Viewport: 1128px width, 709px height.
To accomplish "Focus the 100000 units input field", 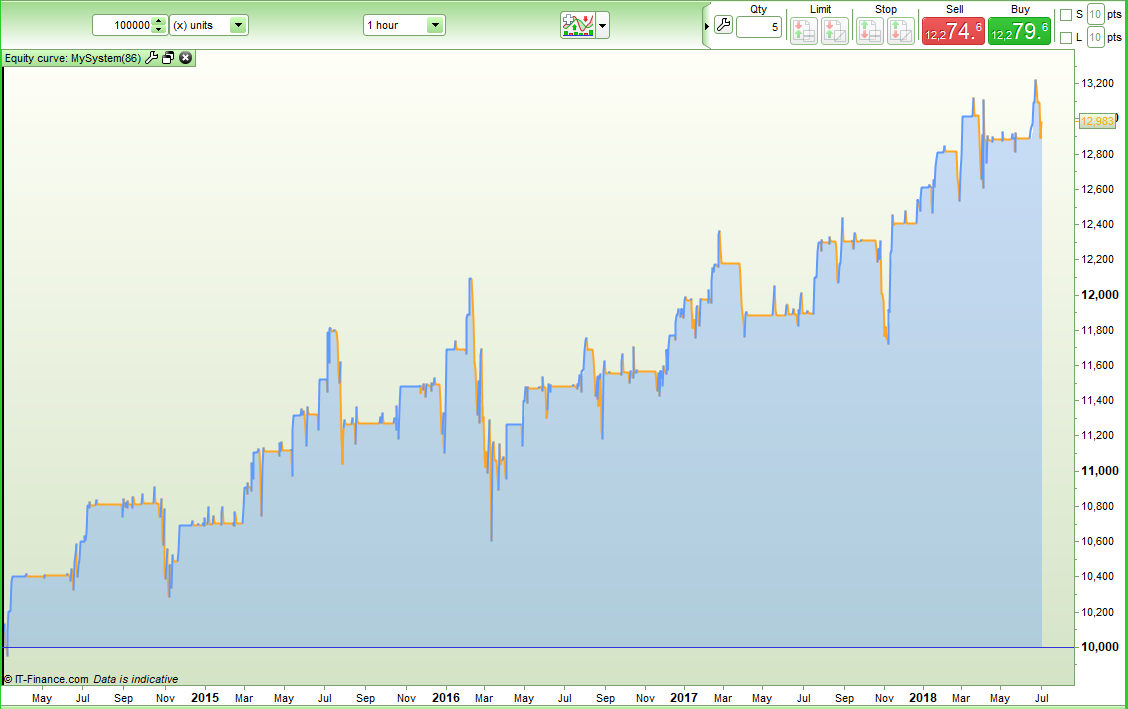I will pyautogui.click(x=123, y=25).
